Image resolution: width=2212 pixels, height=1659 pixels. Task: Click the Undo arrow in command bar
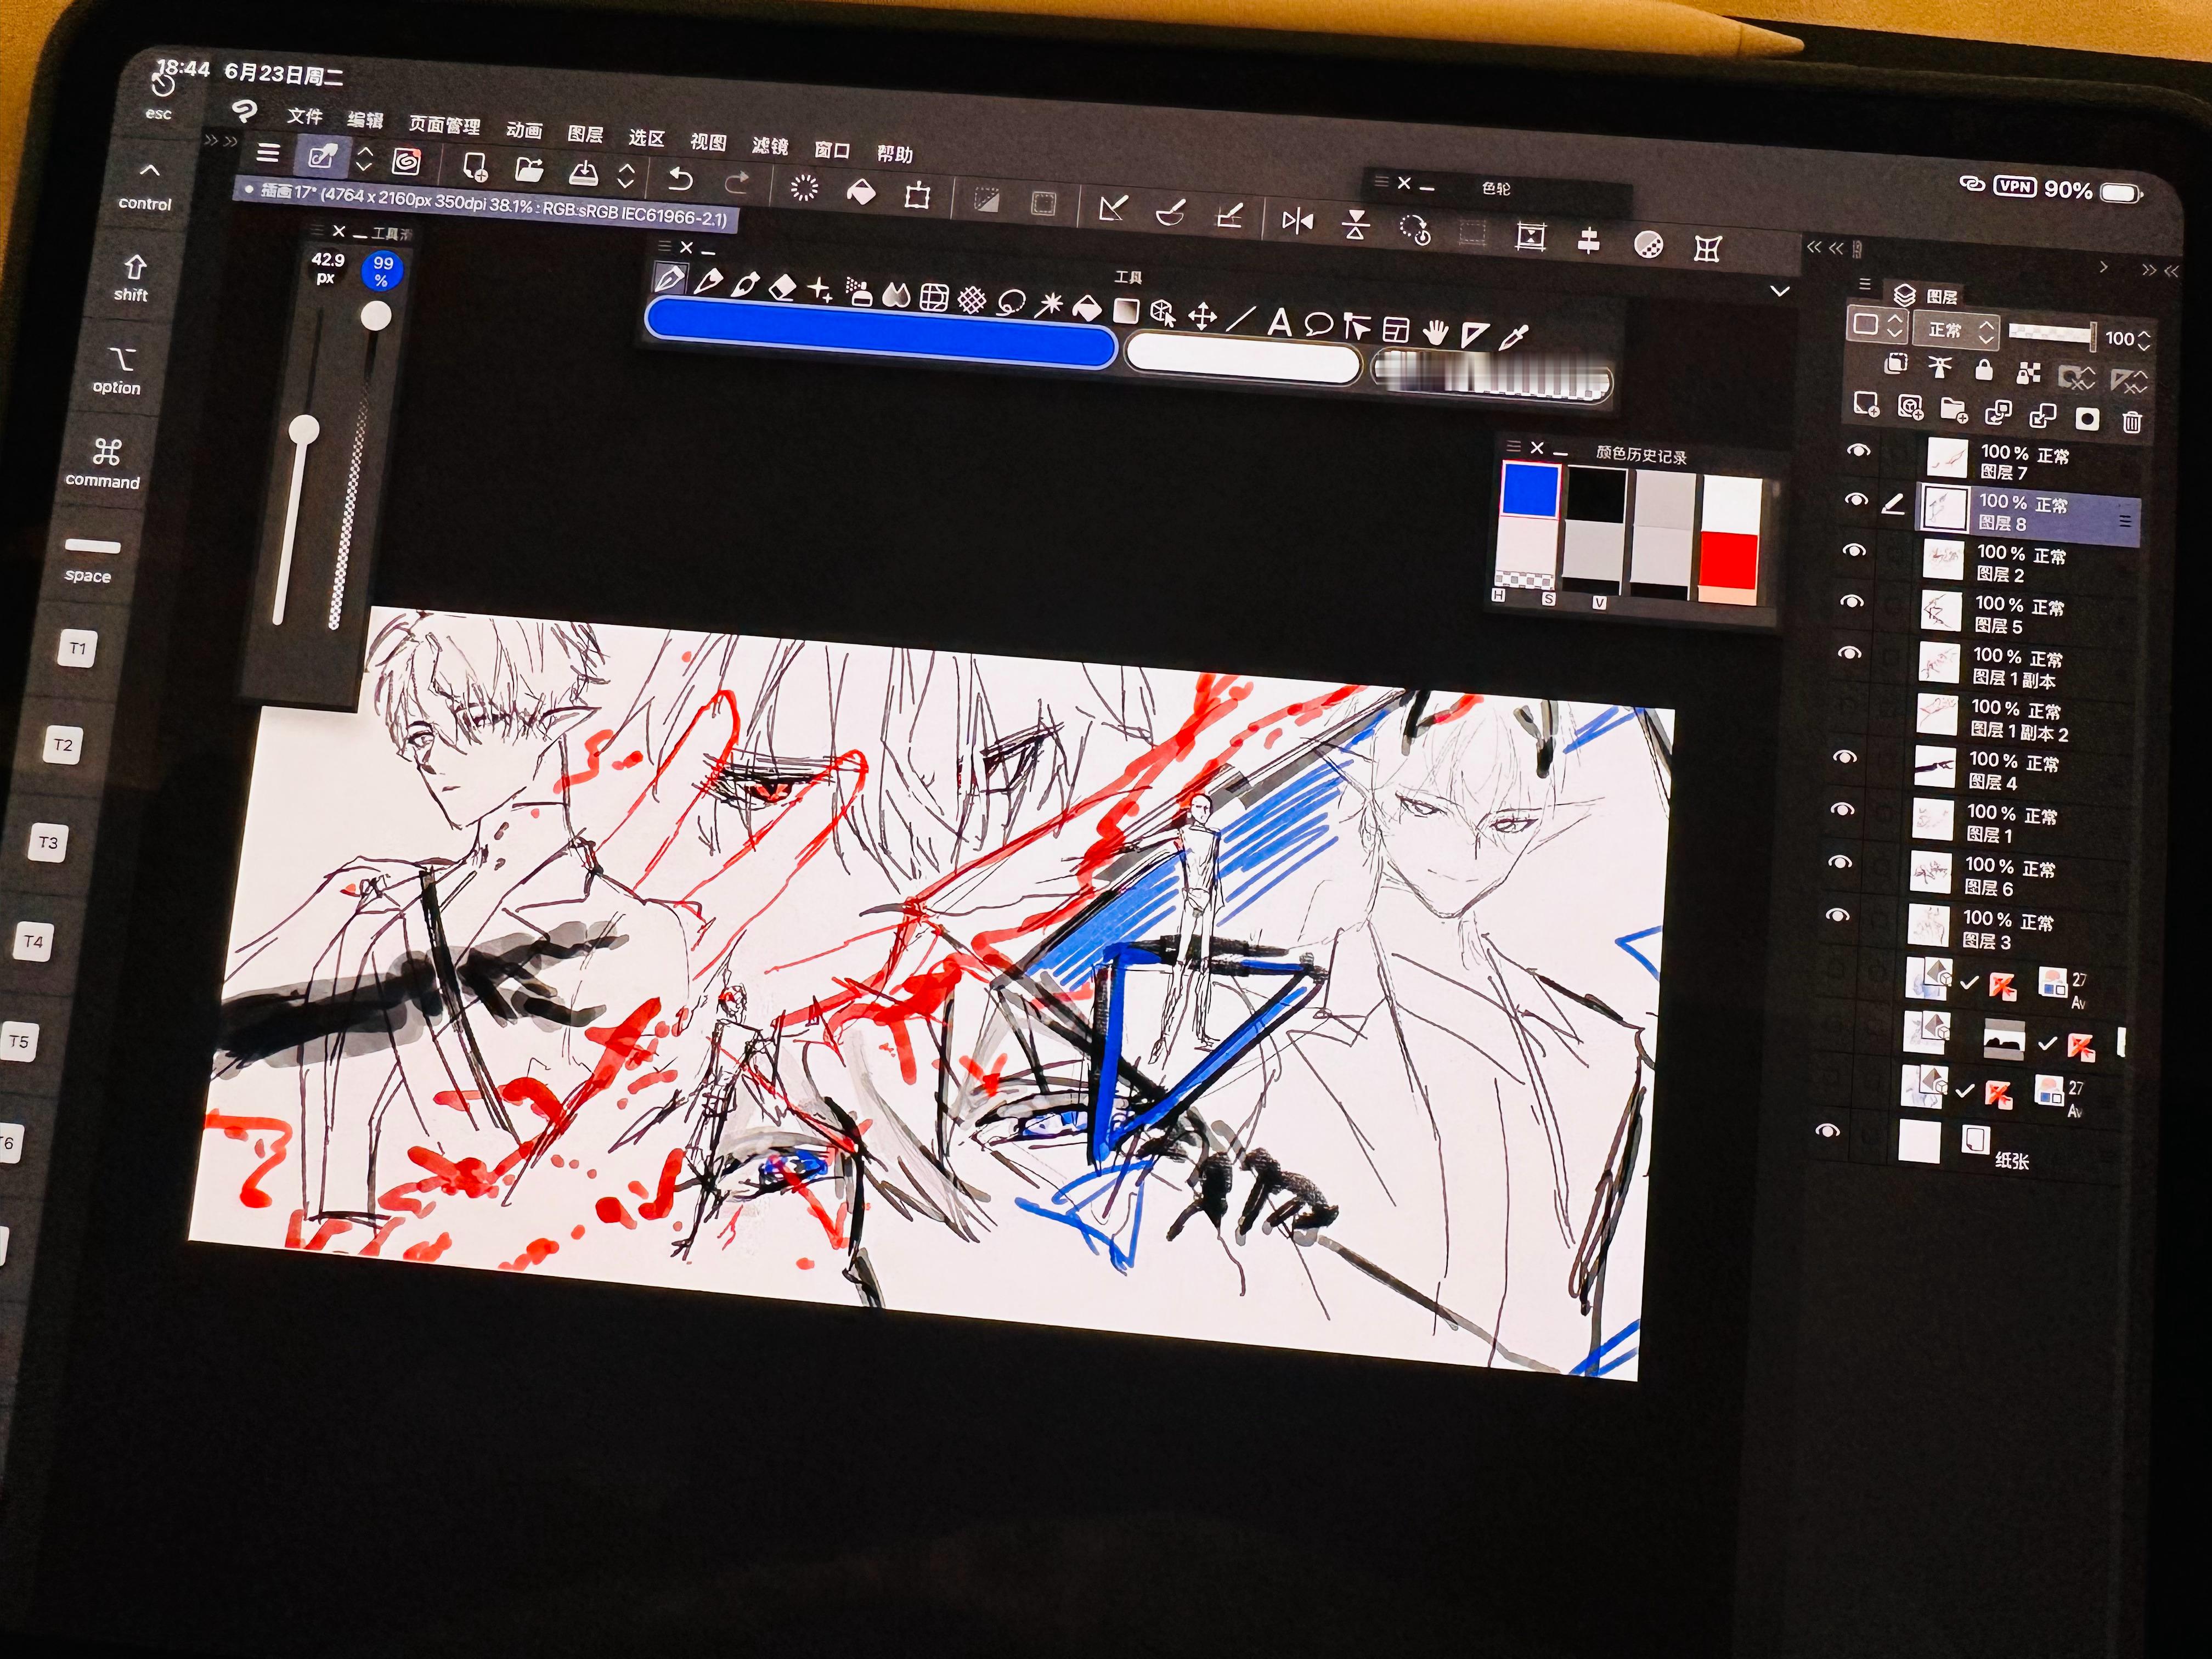click(680, 179)
